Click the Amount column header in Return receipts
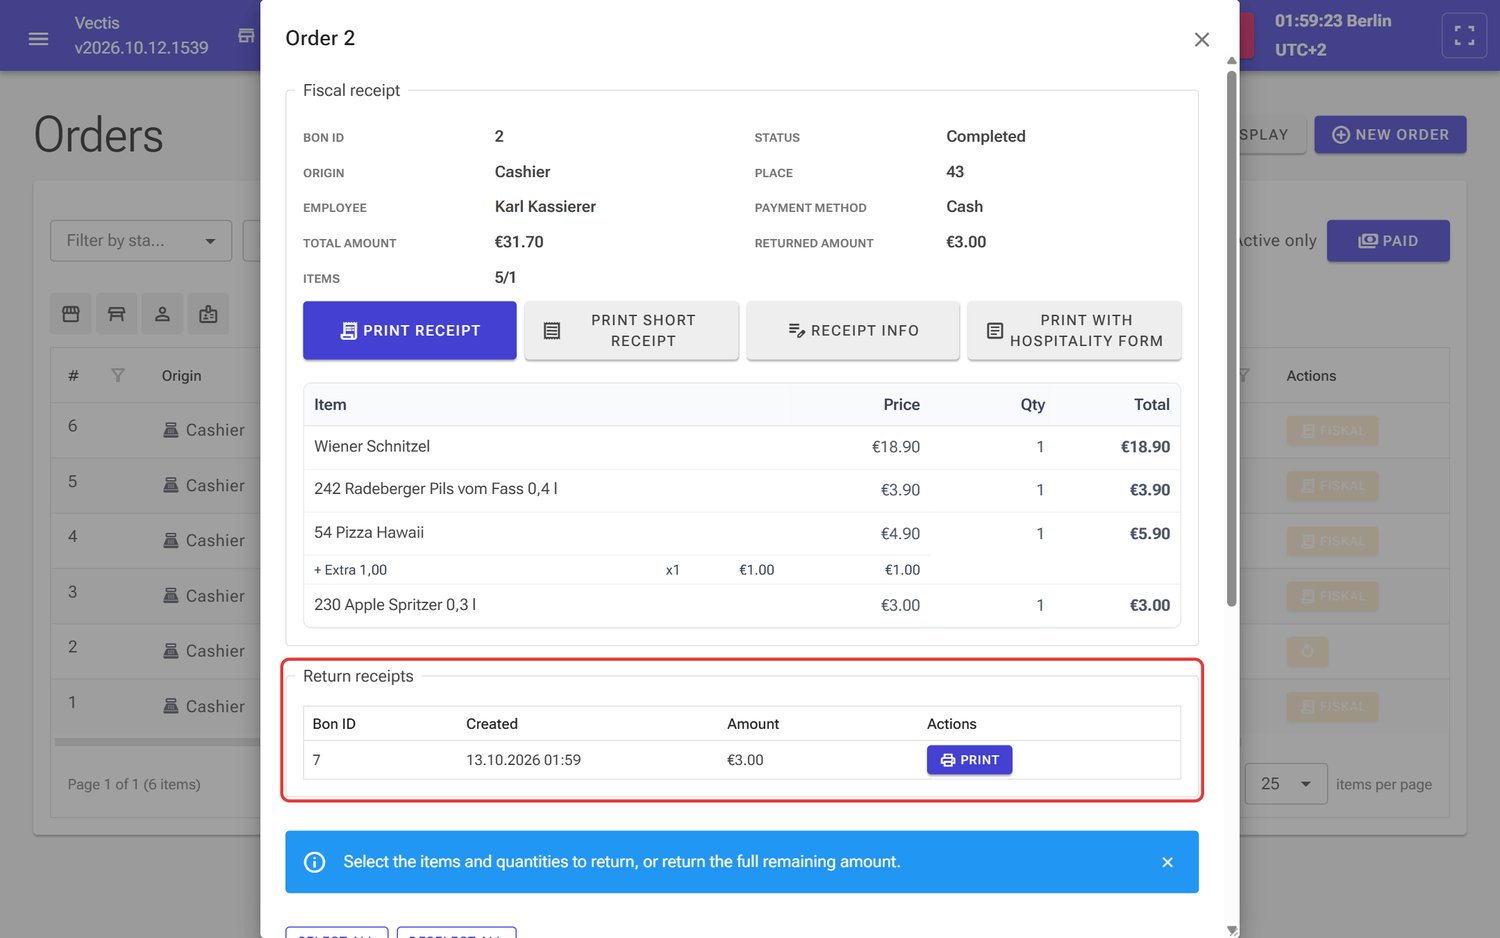Image resolution: width=1500 pixels, height=938 pixels. (753, 724)
